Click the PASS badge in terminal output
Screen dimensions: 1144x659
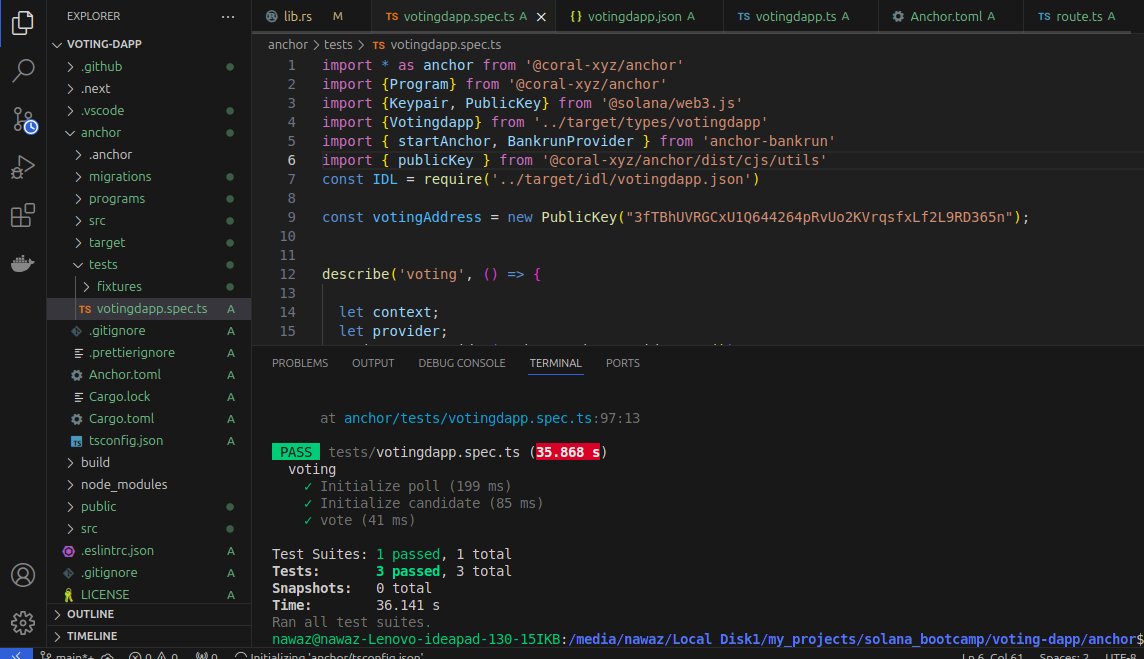295,452
